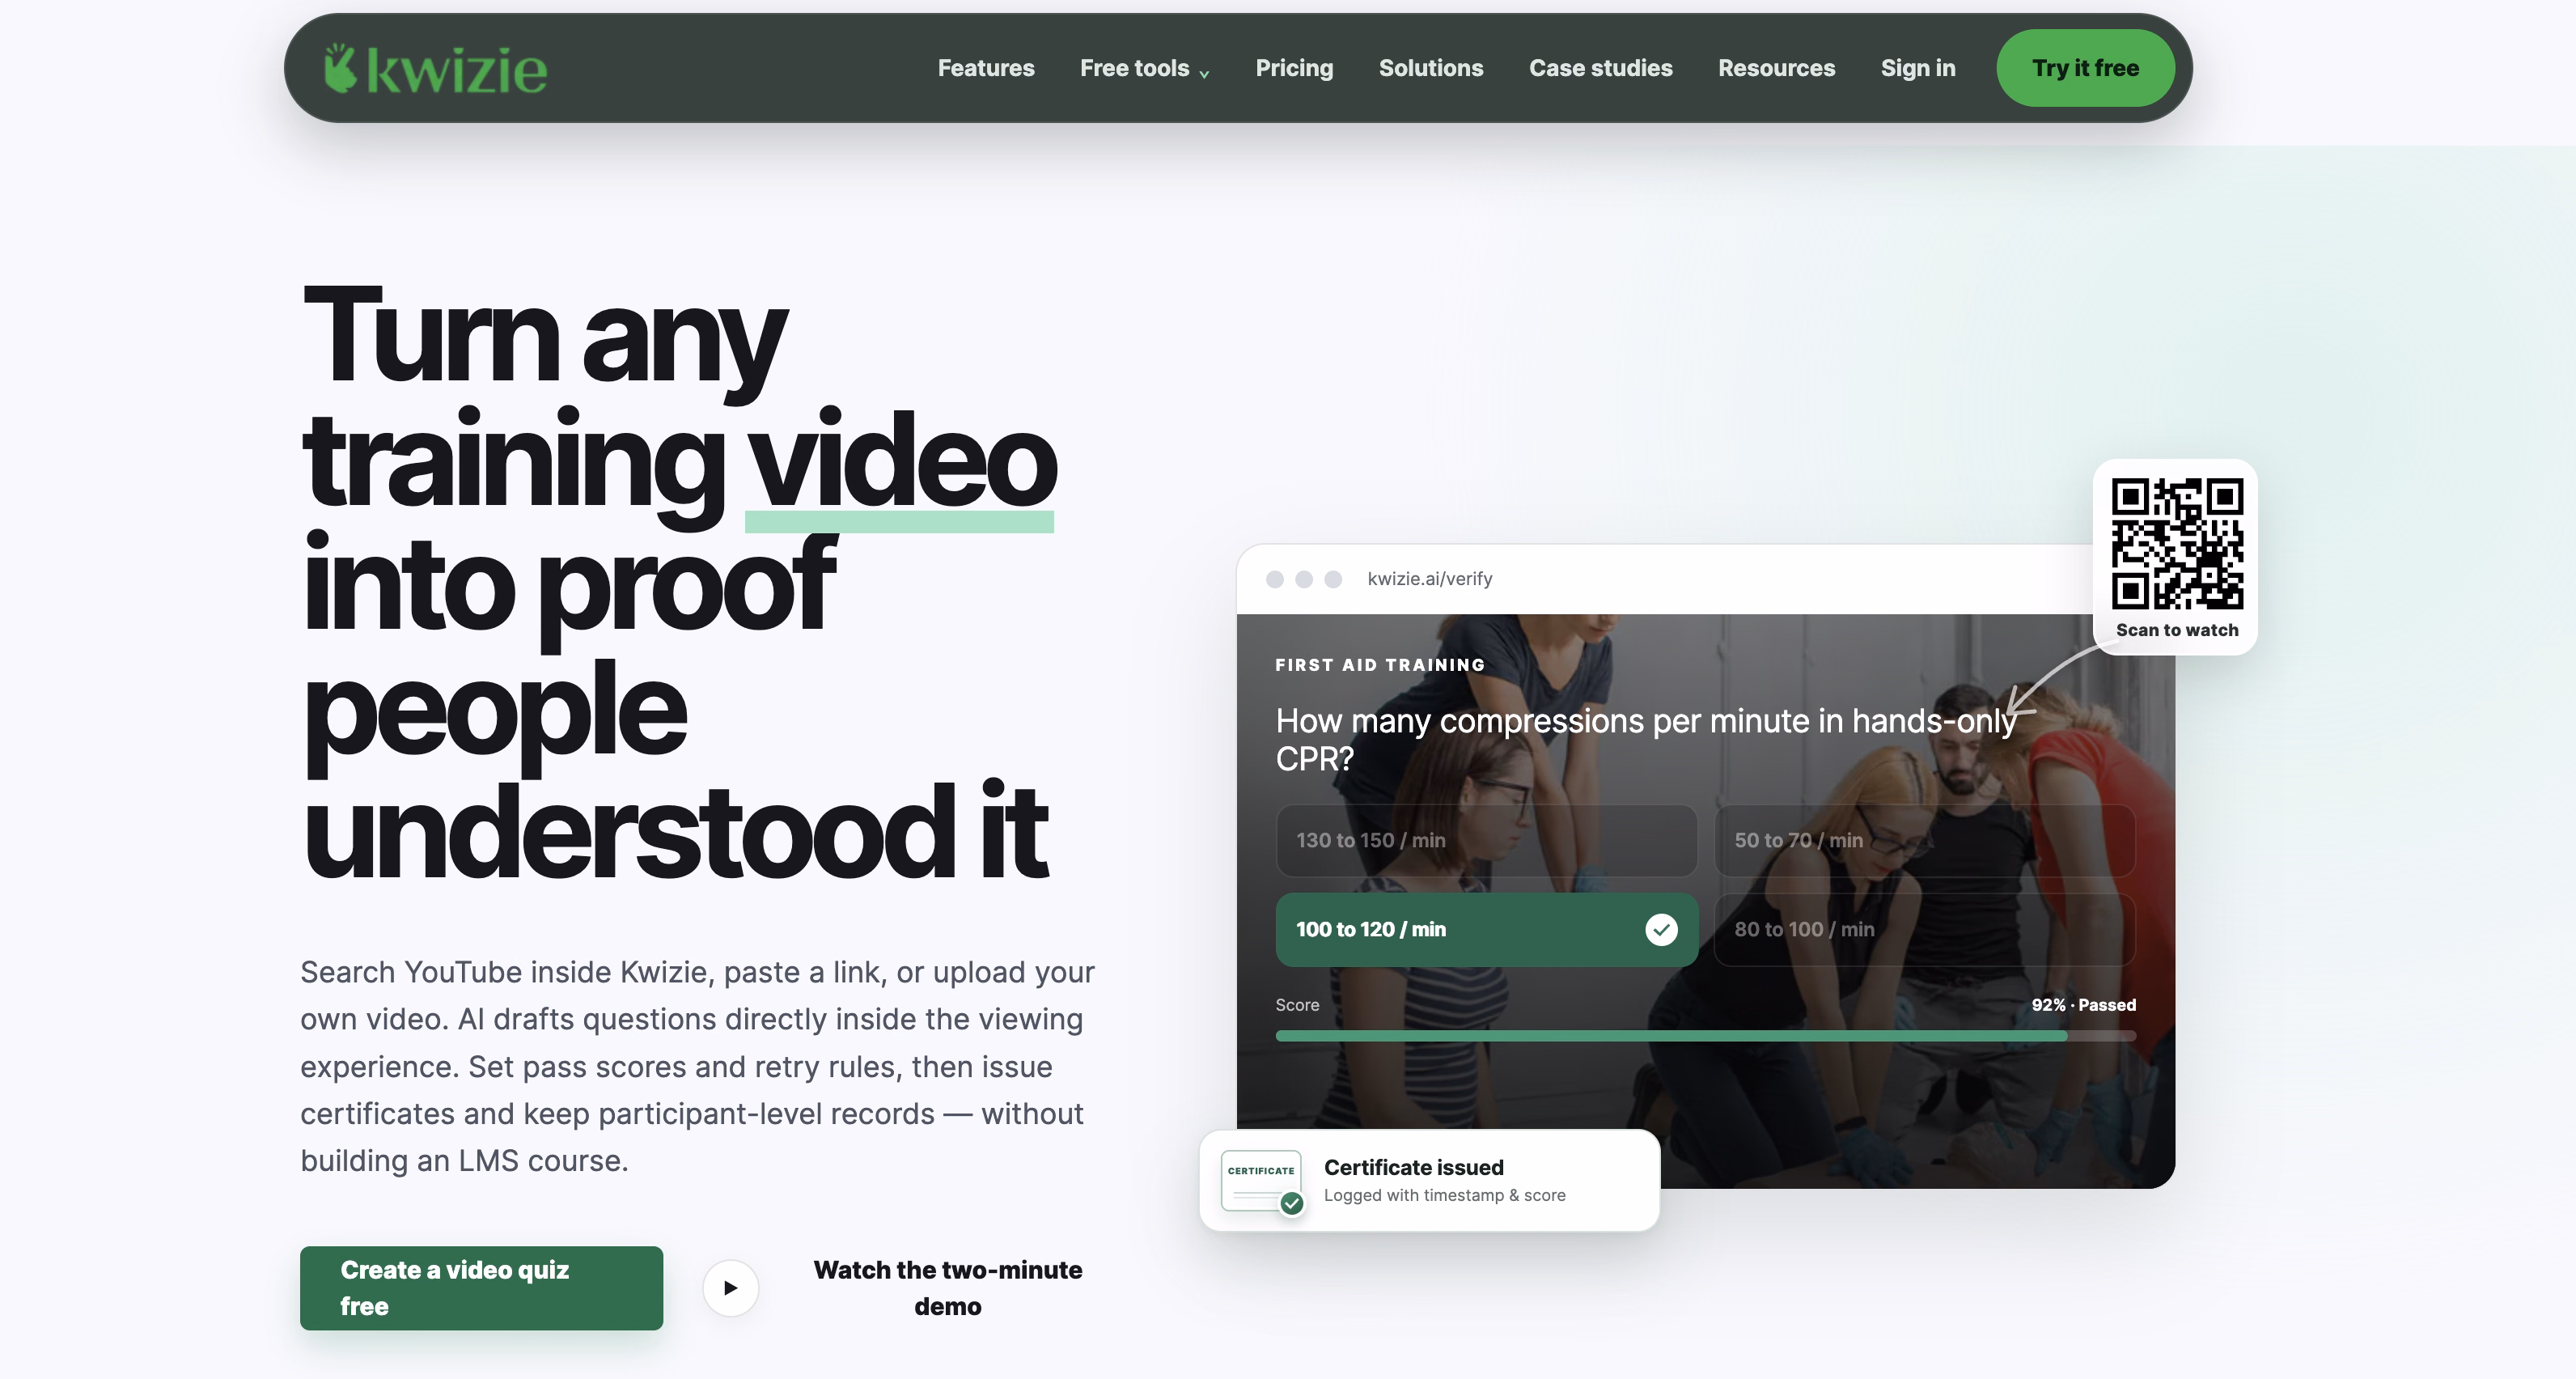The image size is (2576, 1379).
Task: Click the '92% · Passed' score text
Action: pos(2083,1005)
